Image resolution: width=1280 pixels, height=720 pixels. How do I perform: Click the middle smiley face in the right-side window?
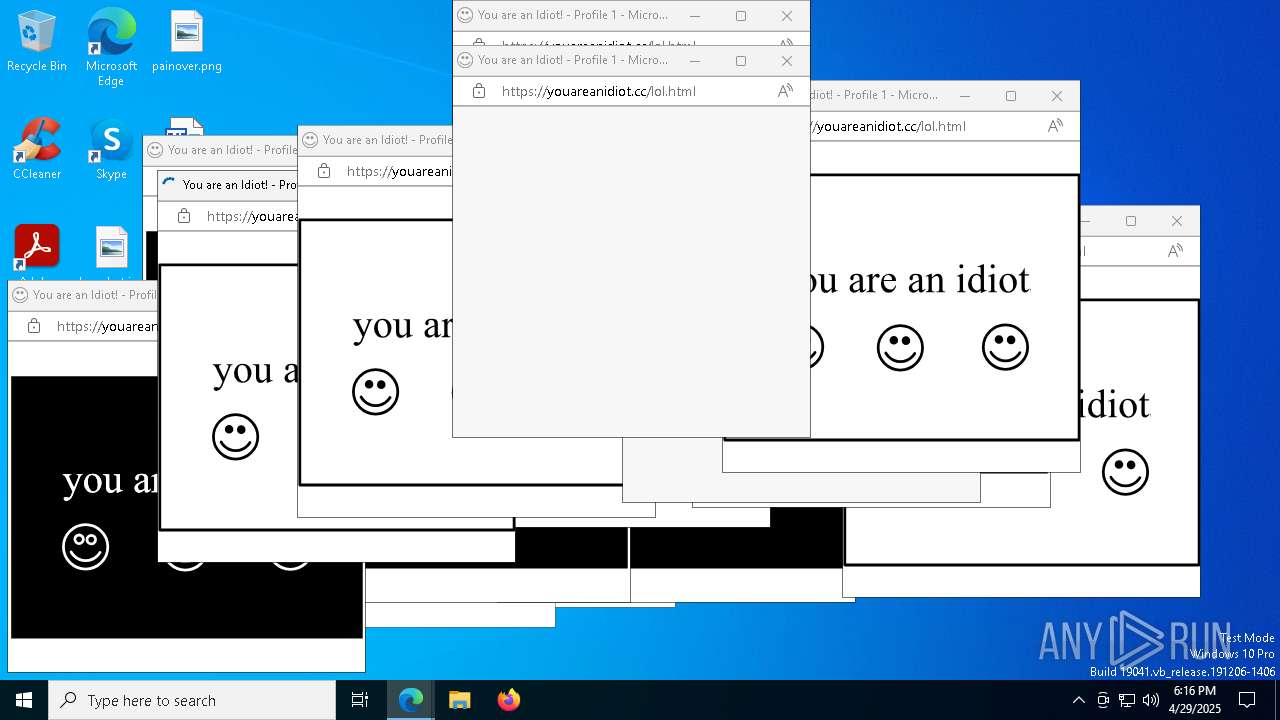tap(900, 347)
